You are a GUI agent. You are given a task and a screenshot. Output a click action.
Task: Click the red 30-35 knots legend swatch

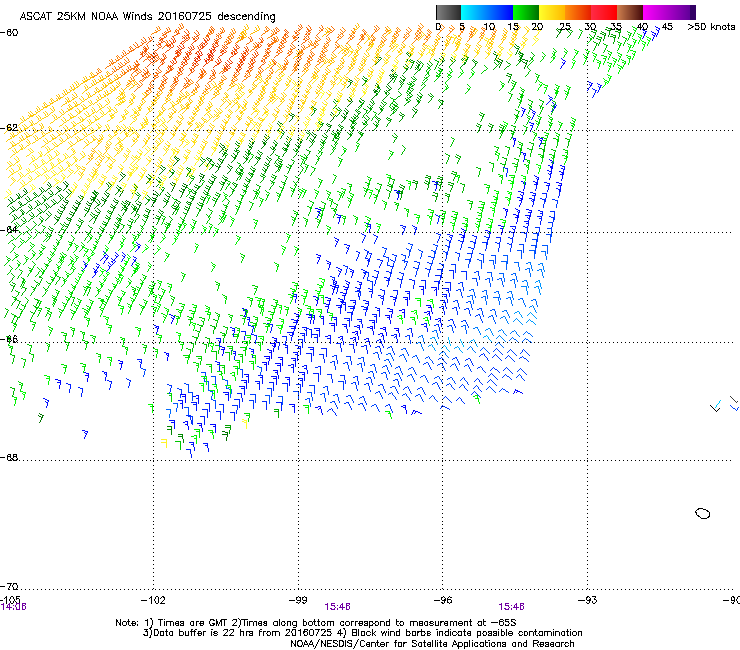coord(604,12)
